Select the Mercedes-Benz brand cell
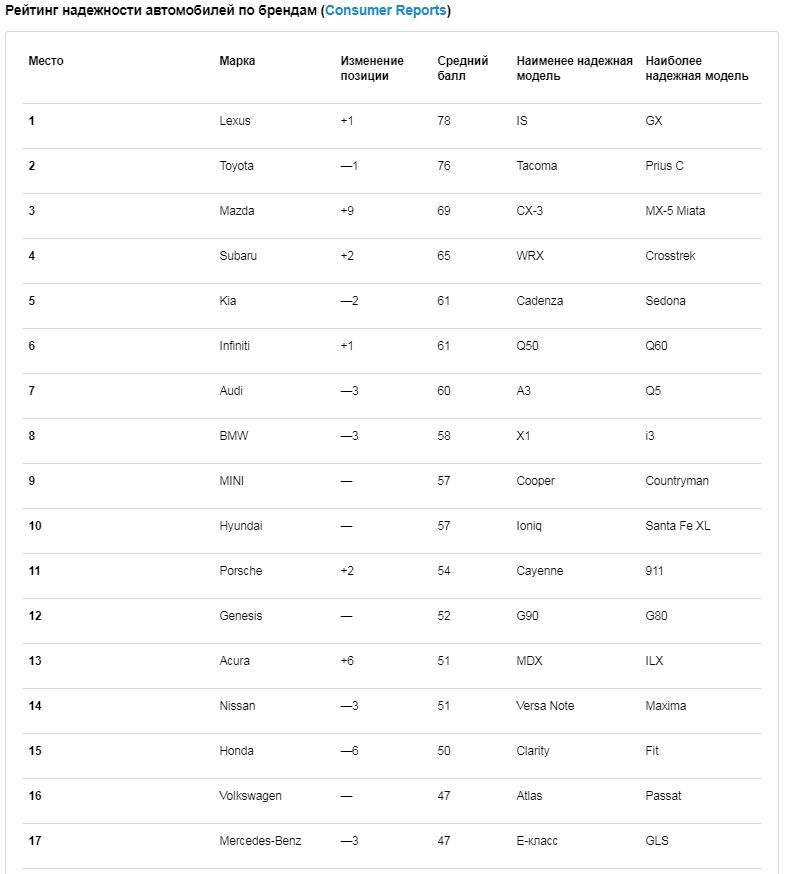The image size is (785, 874). click(260, 841)
